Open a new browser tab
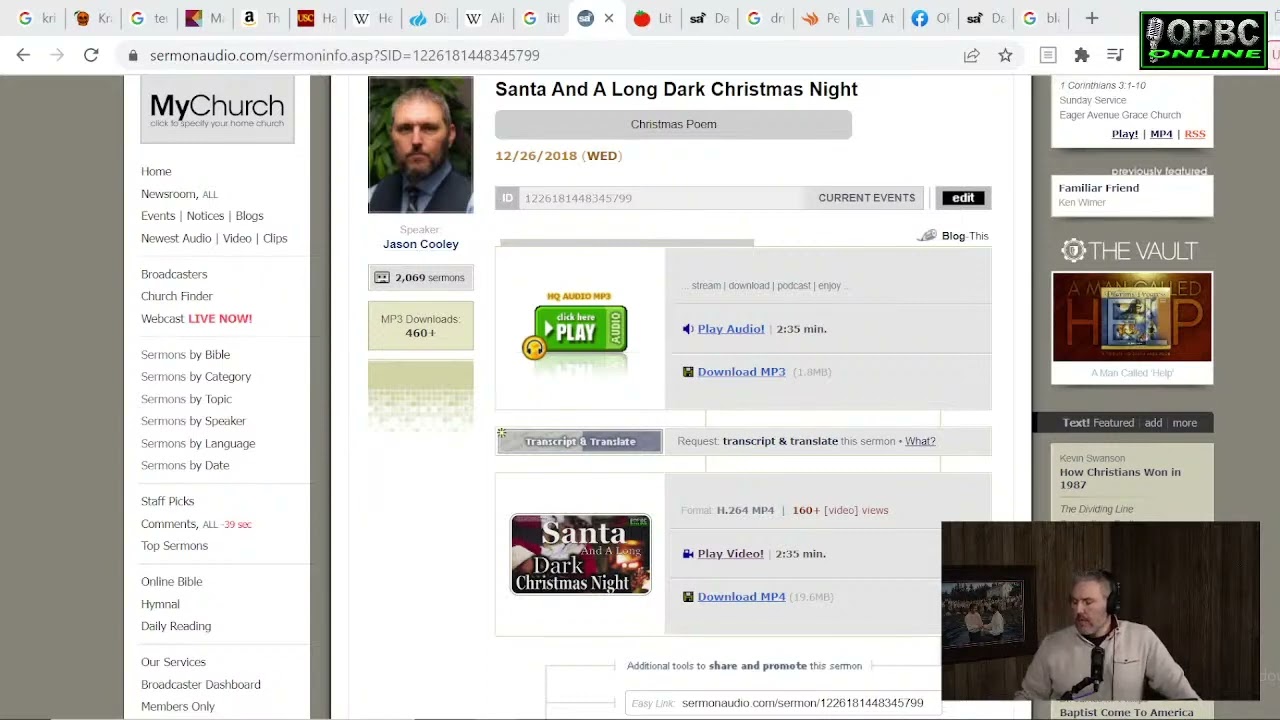This screenshot has height=720, width=1280. click(x=1092, y=18)
